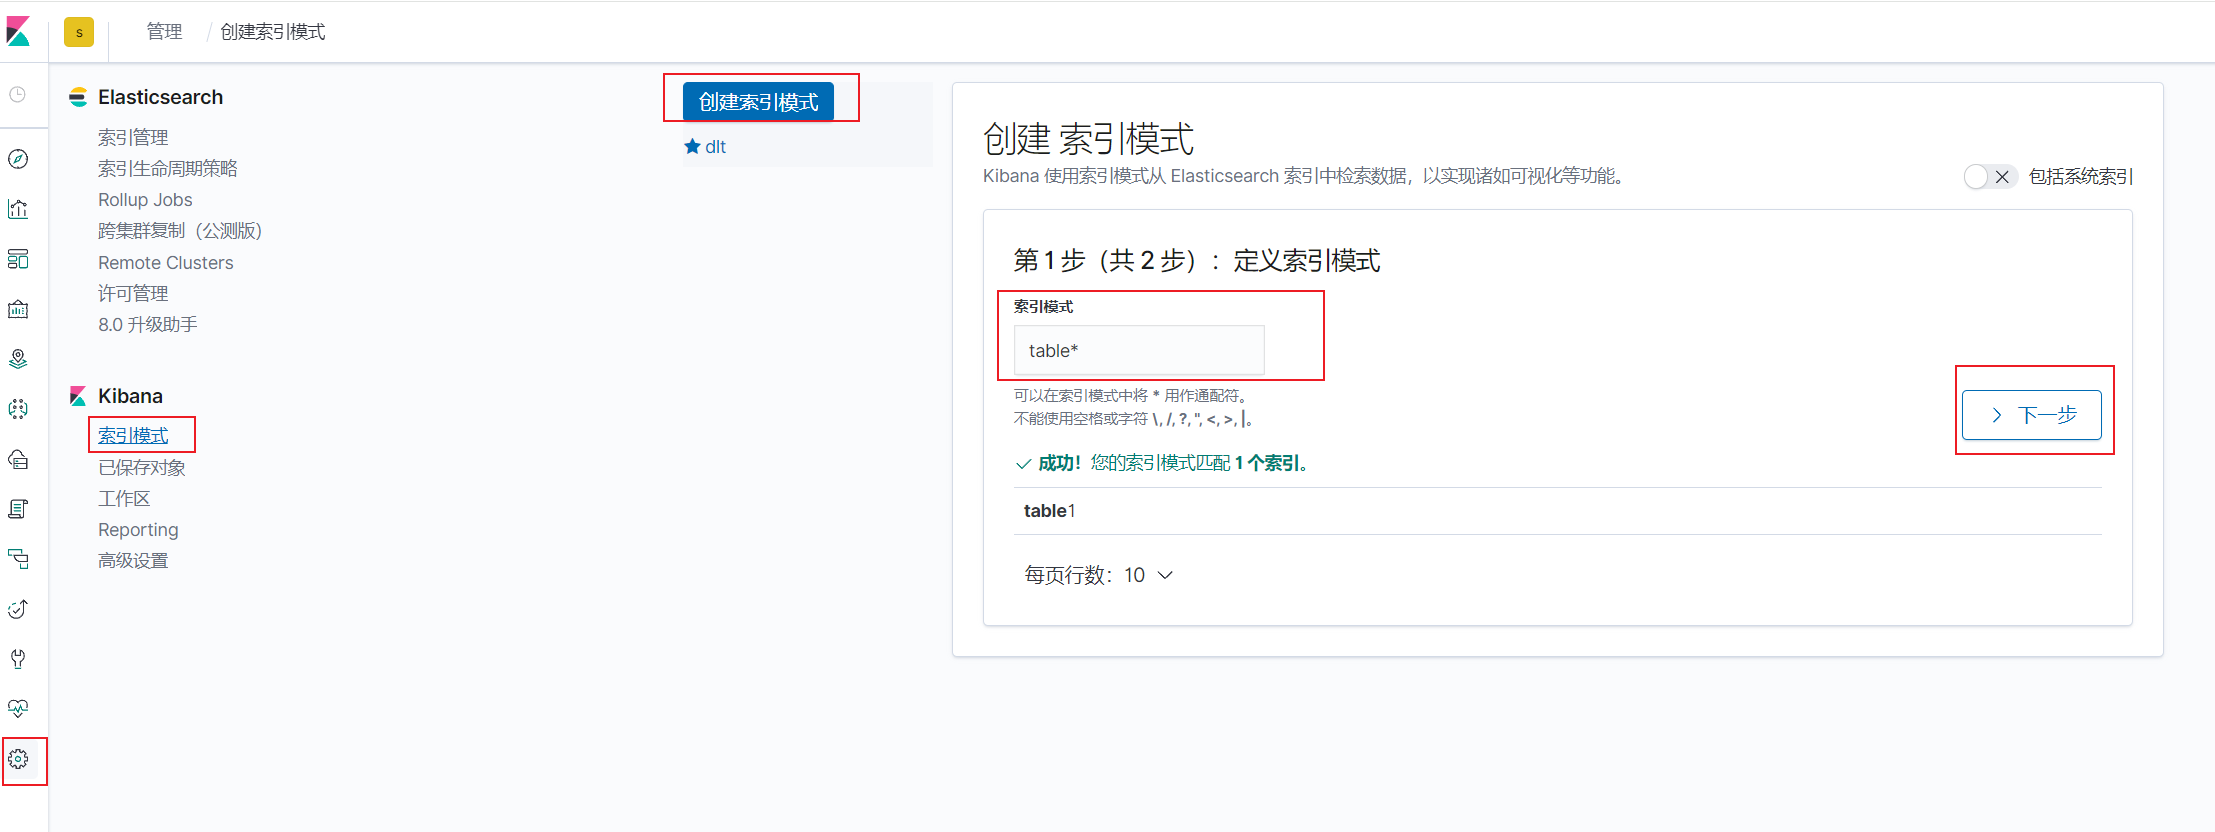This screenshot has height=832, width=2215.
Task: Click the 管理 breadcrumb
Action: 164,32
